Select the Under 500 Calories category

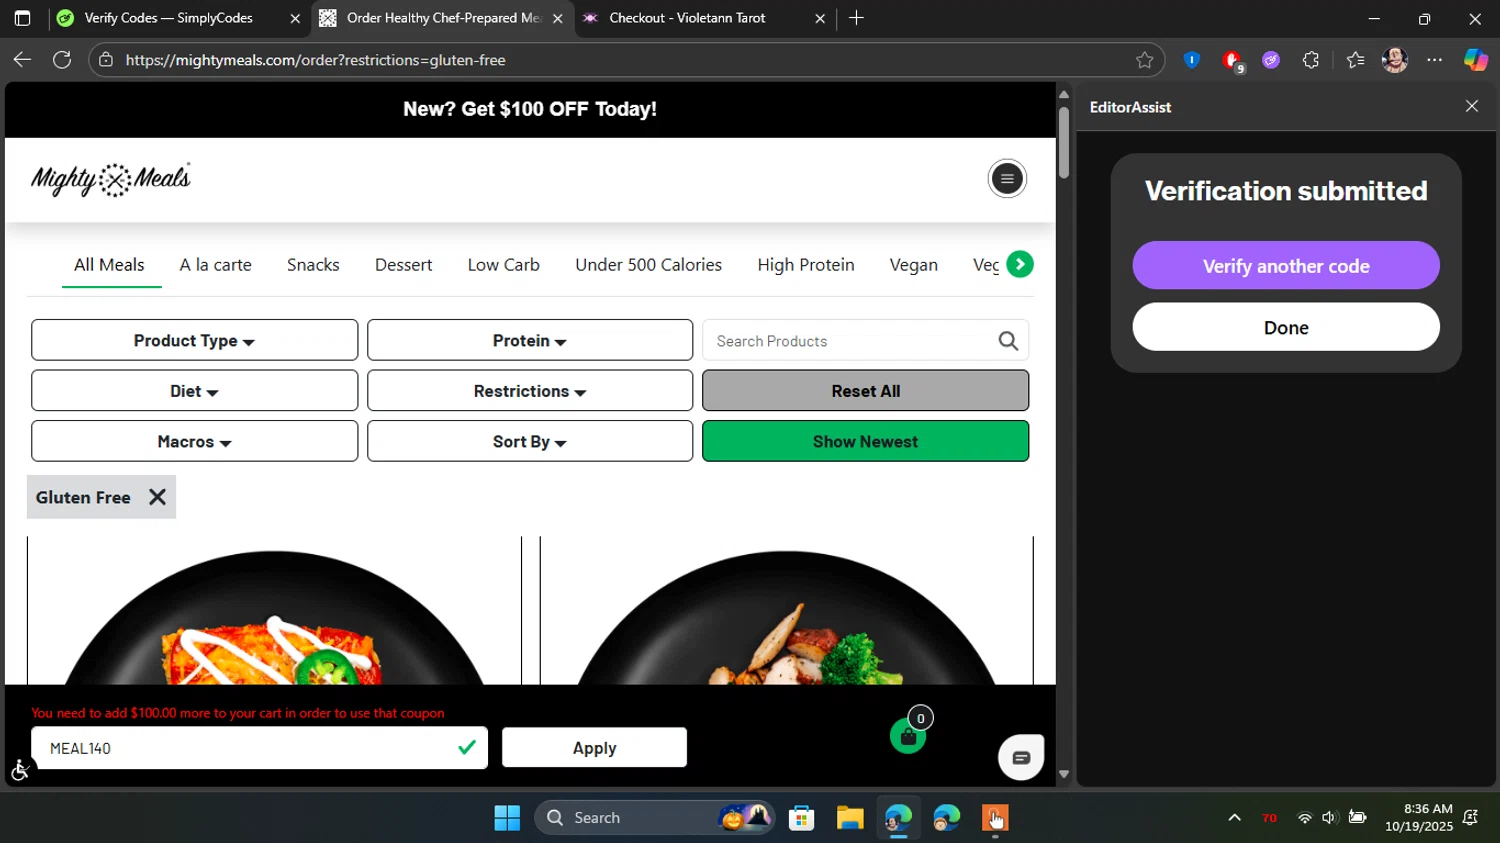point(648,265)
